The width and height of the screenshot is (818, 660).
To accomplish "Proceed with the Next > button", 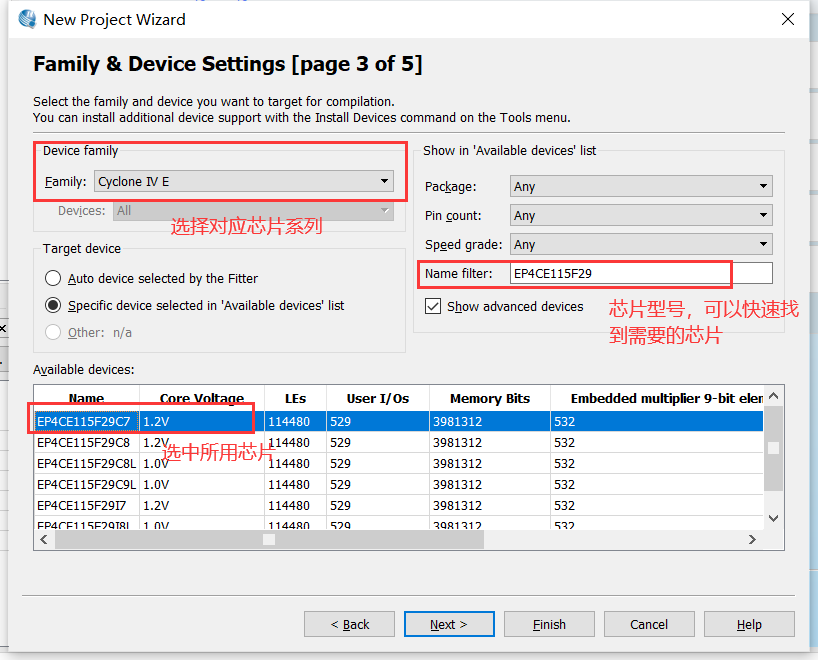I will click(x=449, y=624).
